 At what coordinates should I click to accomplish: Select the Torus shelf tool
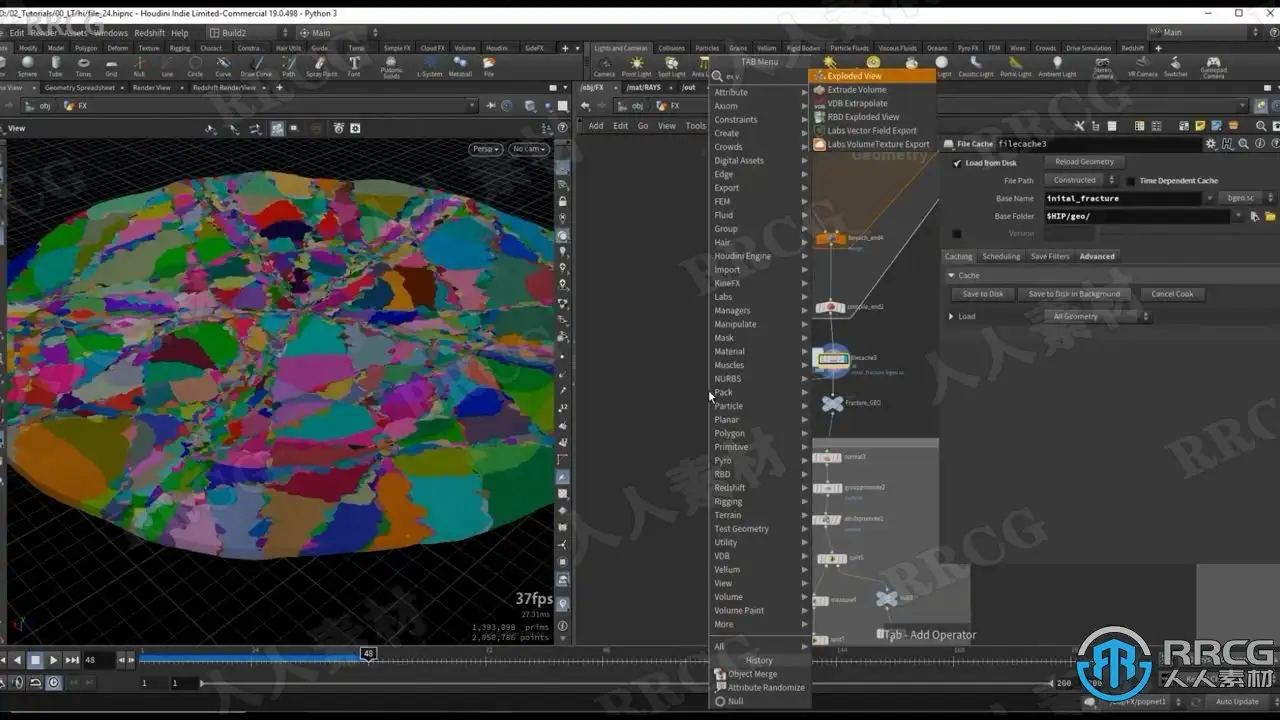[83, 67]
